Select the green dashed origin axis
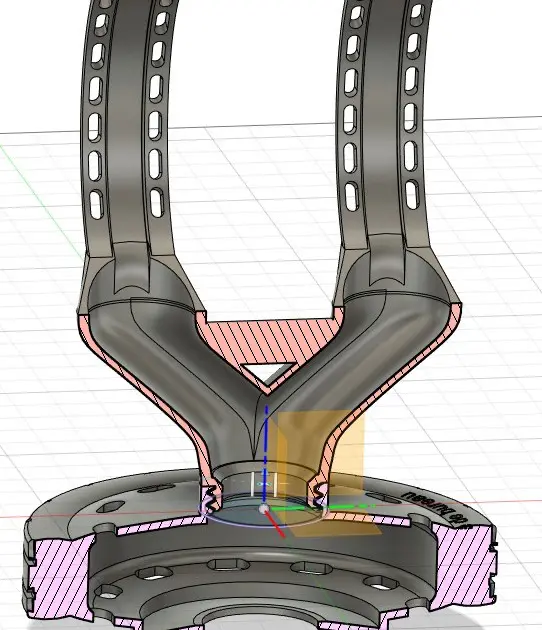The height and width of the screenshot is (630, 542). coord(321,507)
